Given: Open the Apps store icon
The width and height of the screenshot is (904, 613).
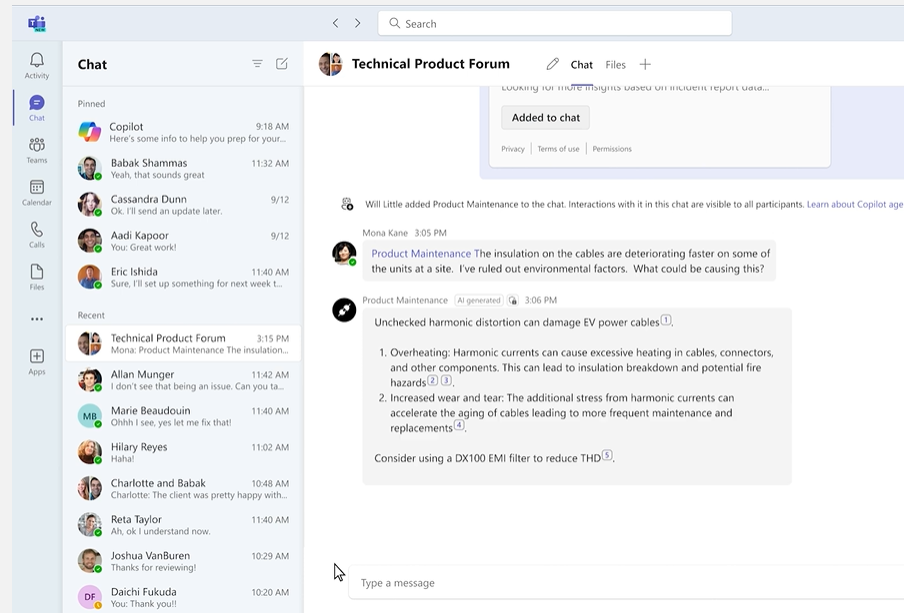Looking at the screenshot, I should [37, 361].
